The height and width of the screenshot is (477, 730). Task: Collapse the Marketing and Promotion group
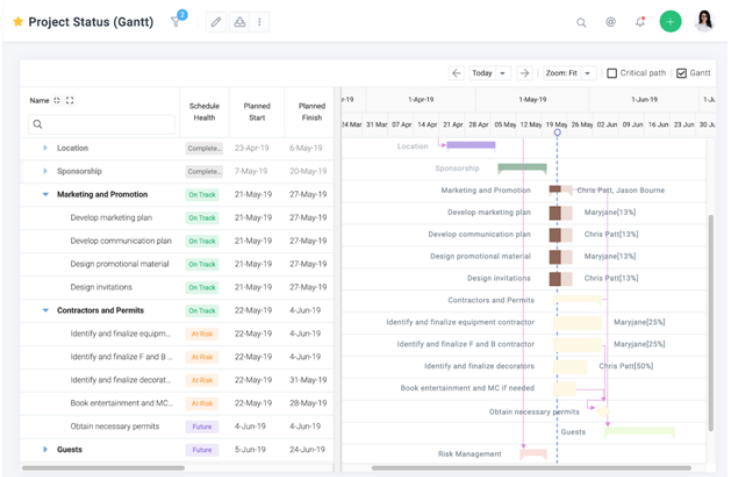tap(45, 195)
